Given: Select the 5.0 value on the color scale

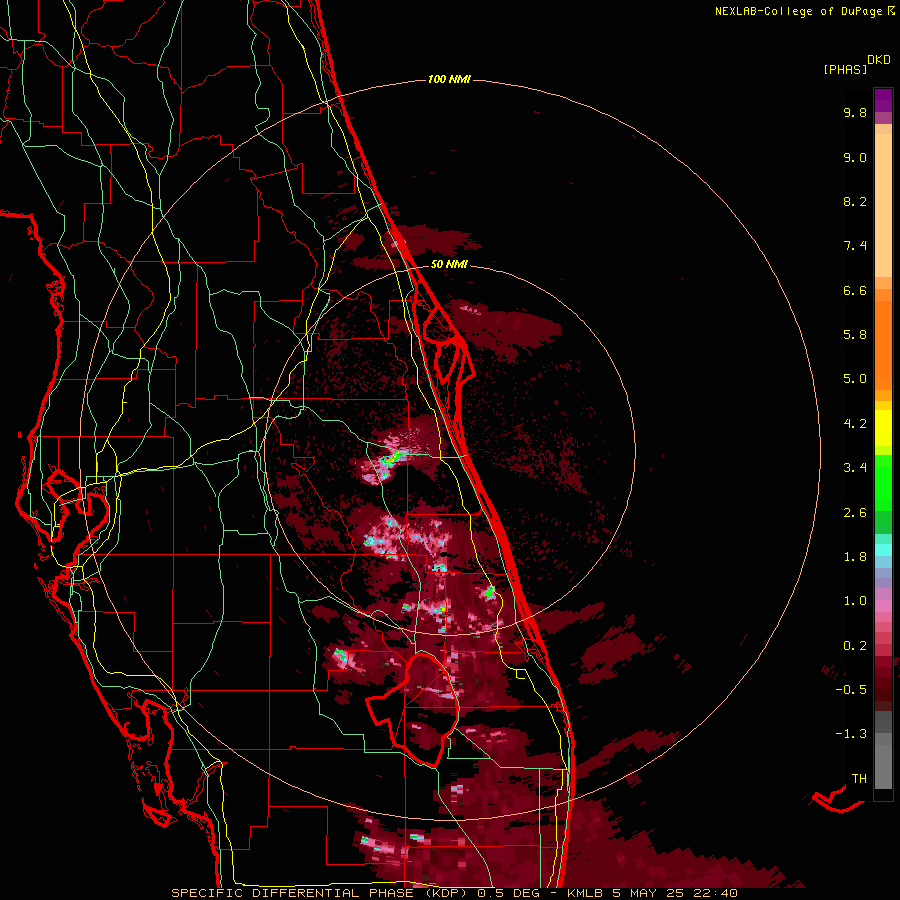Looking at the screenshot, I should [x=855, y=379].
